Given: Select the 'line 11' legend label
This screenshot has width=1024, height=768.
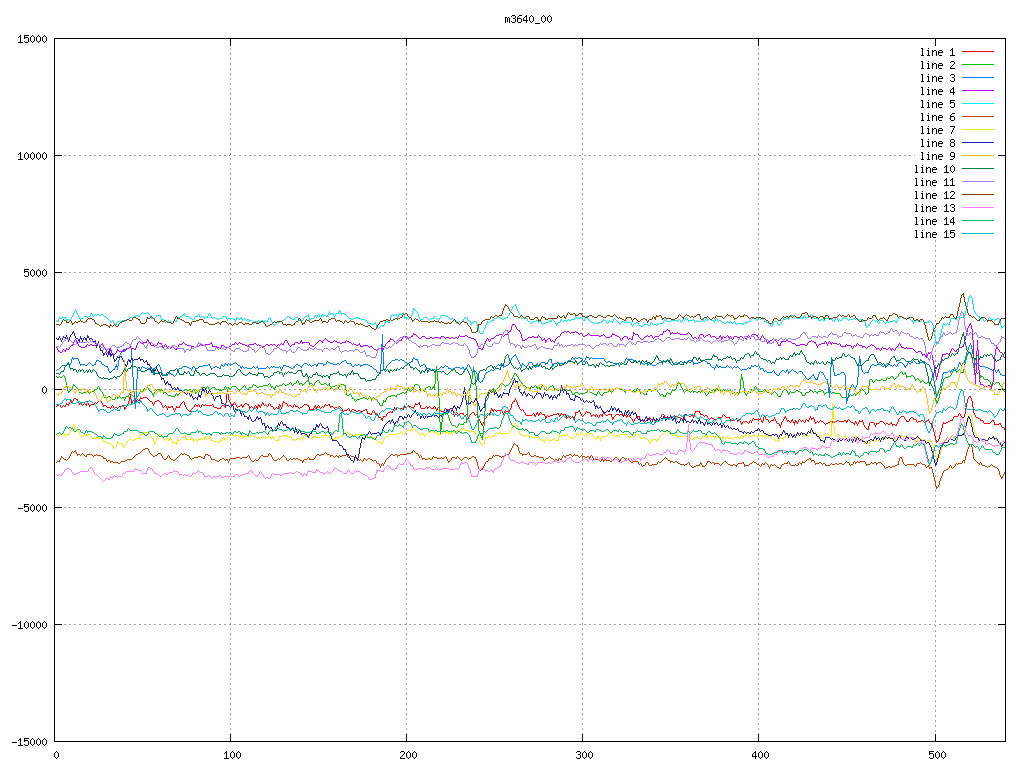Looking at the screenshot, I should 935,182.
